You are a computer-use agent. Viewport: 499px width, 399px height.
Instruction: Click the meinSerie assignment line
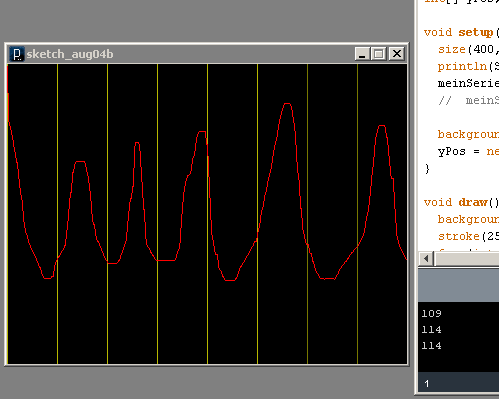[x=468, y=83]
